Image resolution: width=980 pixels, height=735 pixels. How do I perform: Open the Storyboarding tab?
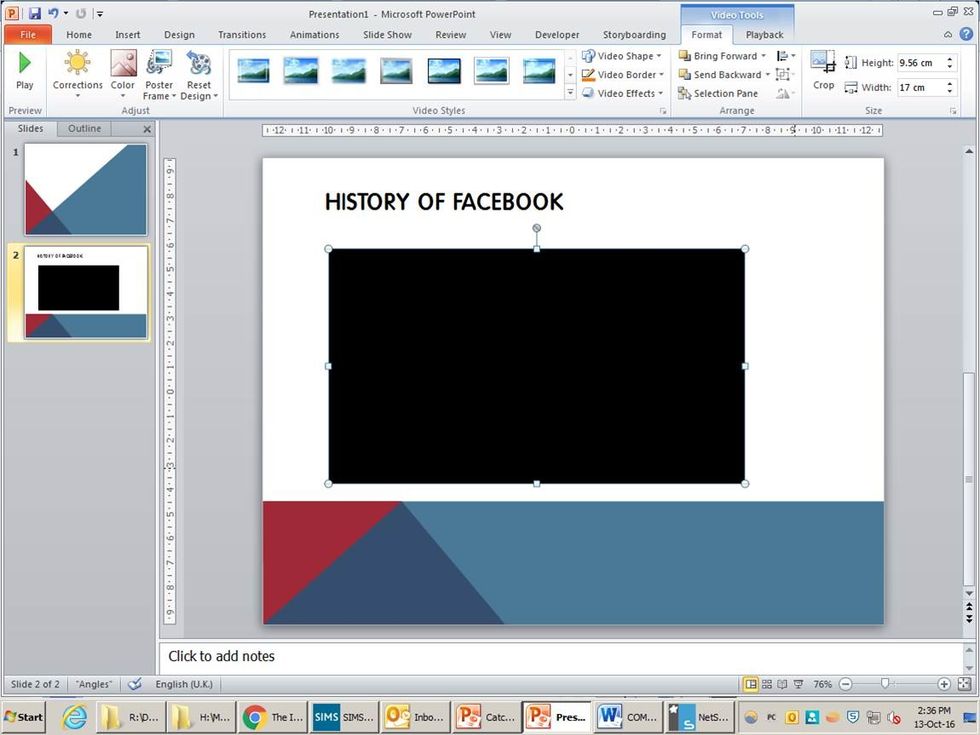634,35
